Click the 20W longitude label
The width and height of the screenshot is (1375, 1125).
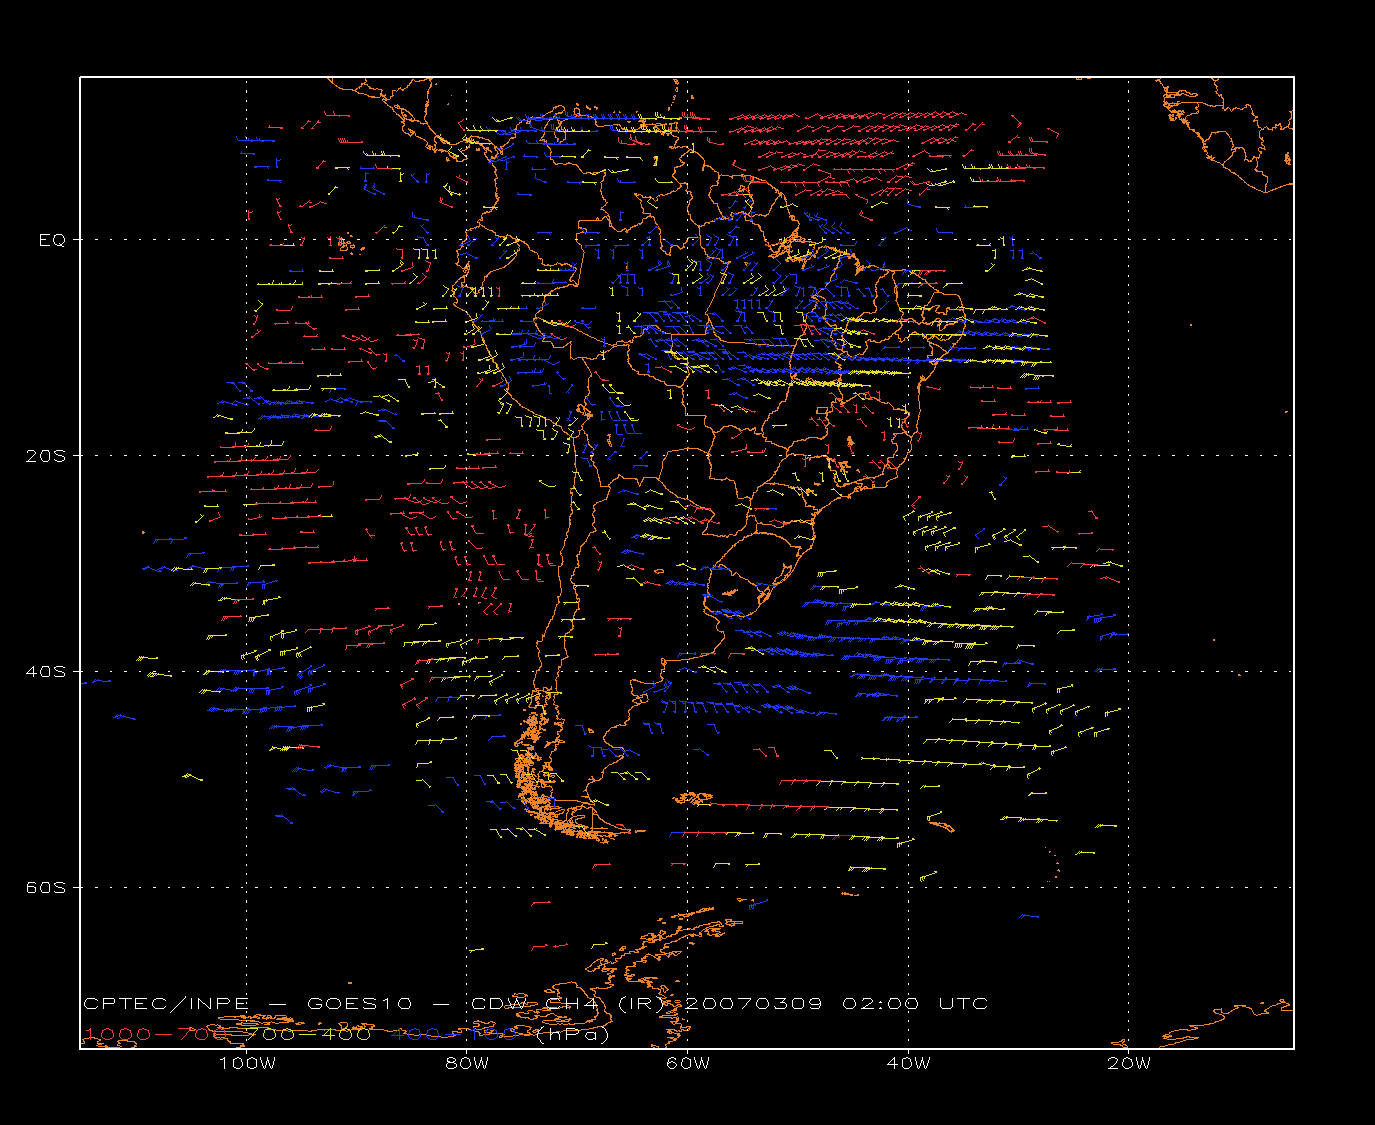1129,1063
